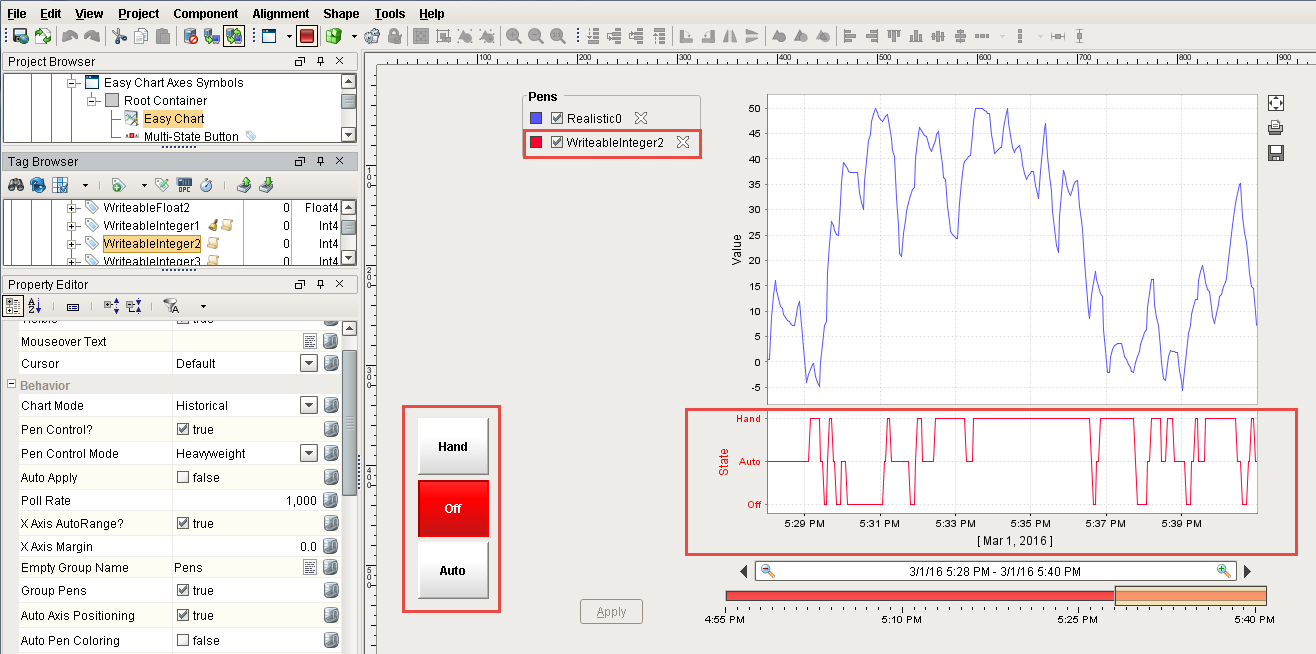Viewport: 1316px width, 654px height.
Task: Toggle the Pen Control? checkbox
Action: tap(183, 429)
